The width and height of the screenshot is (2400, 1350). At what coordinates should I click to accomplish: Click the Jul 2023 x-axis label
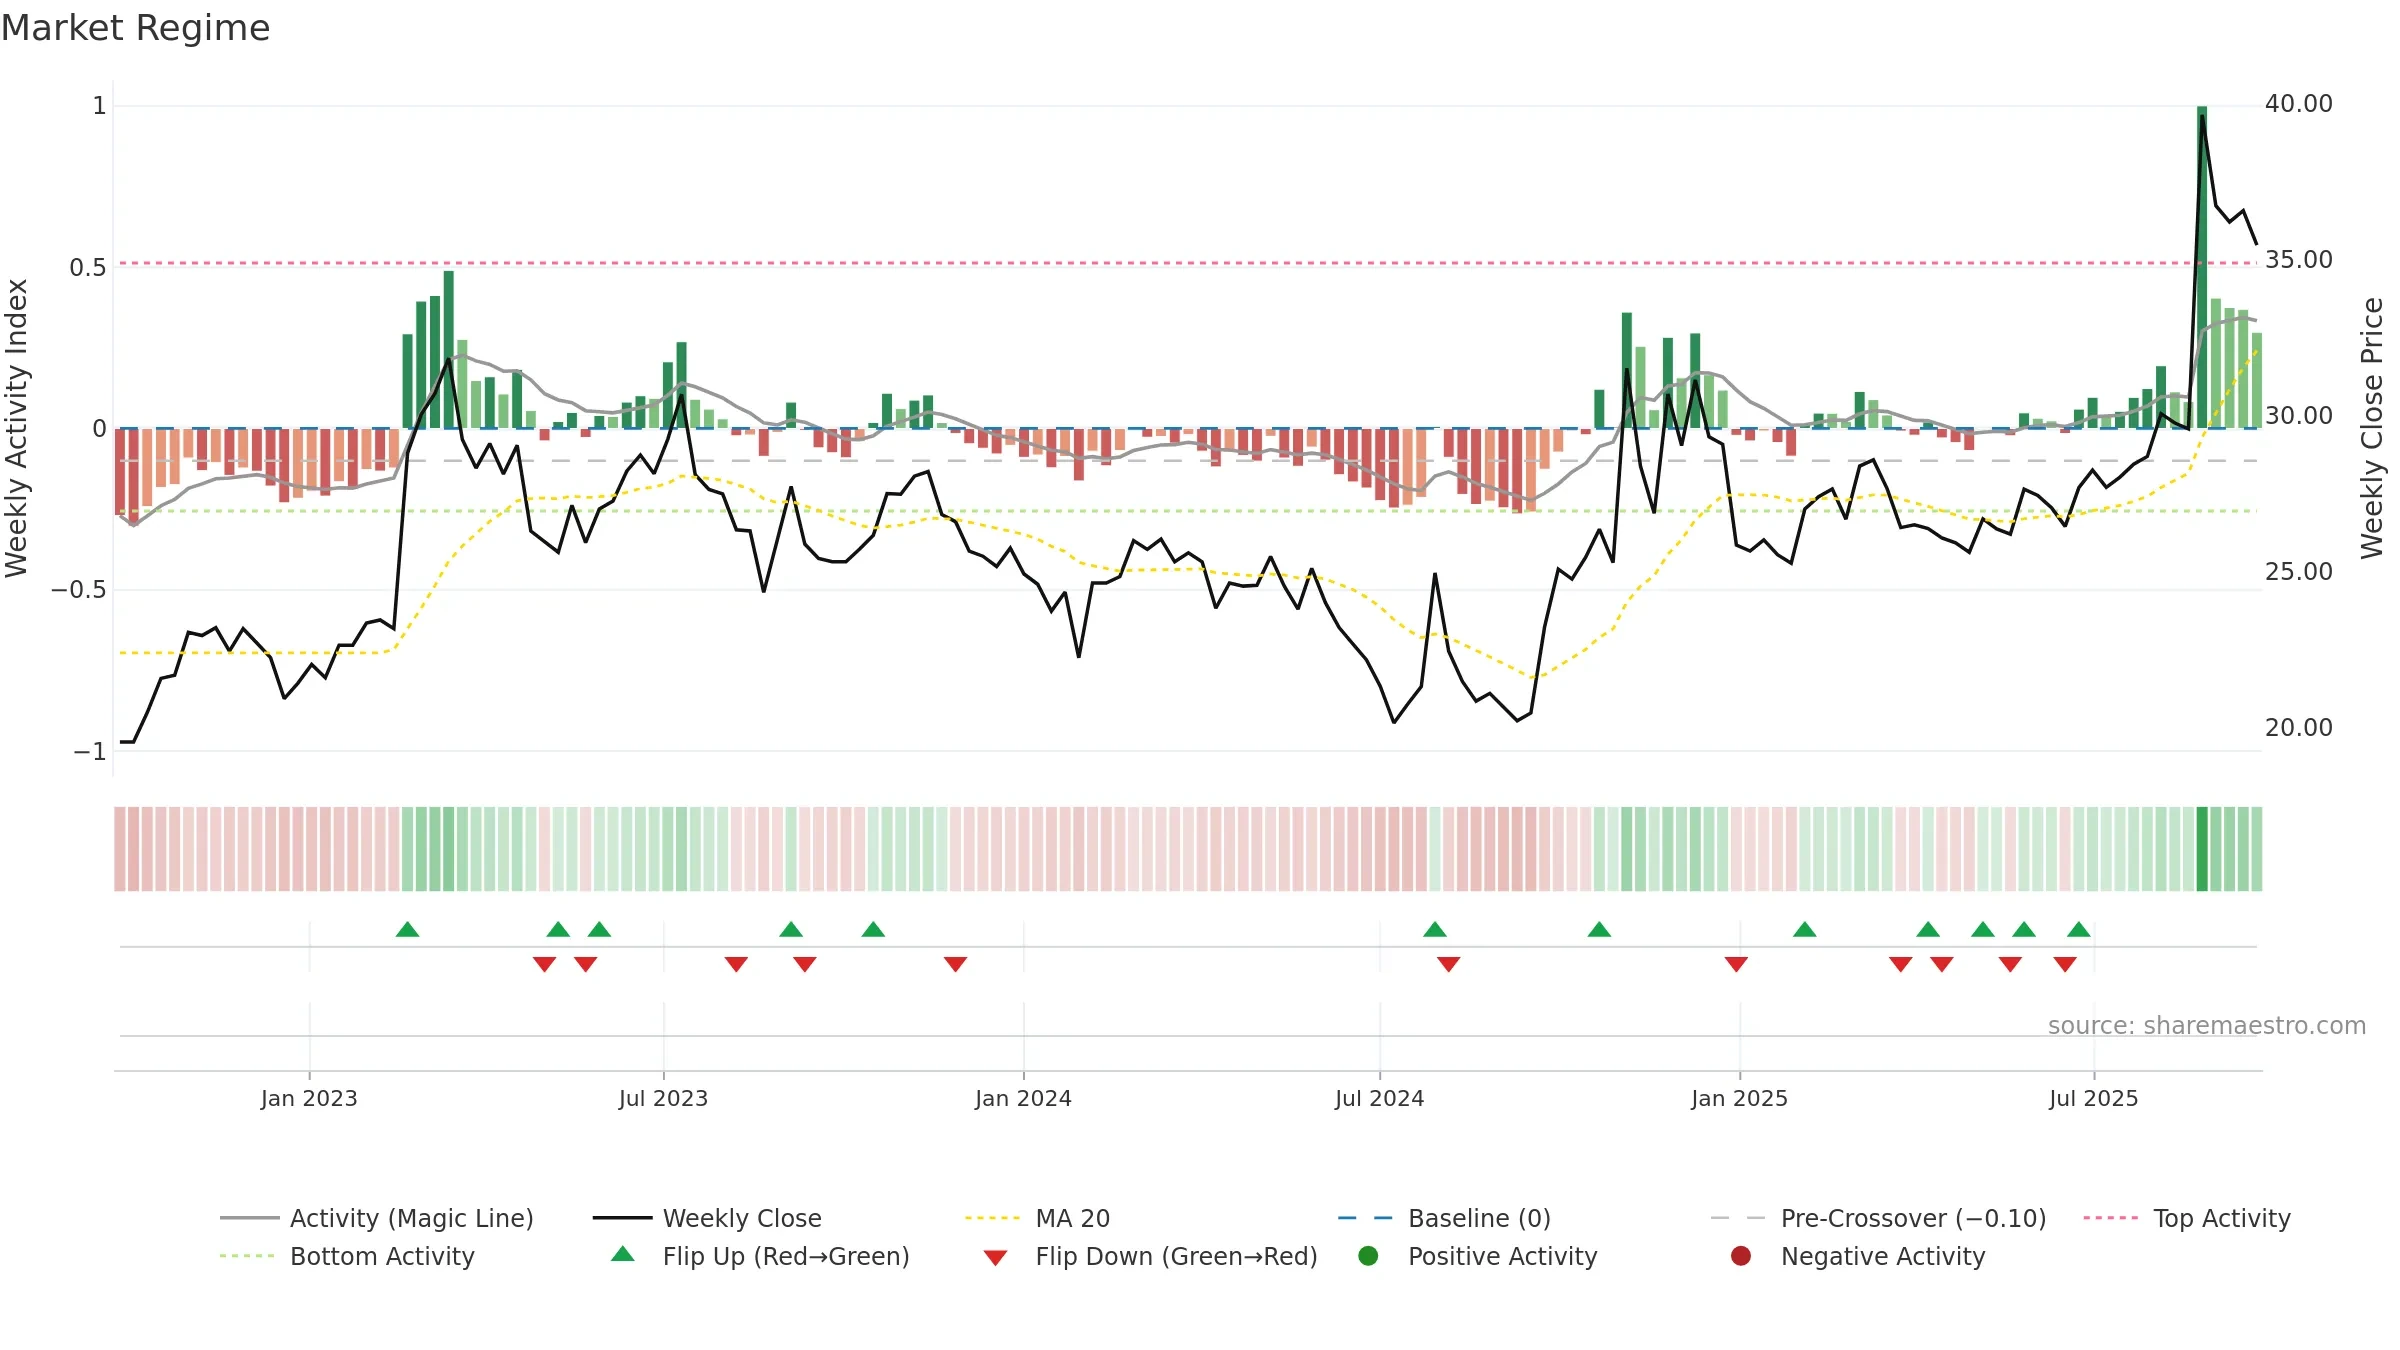click(663, 1098)
